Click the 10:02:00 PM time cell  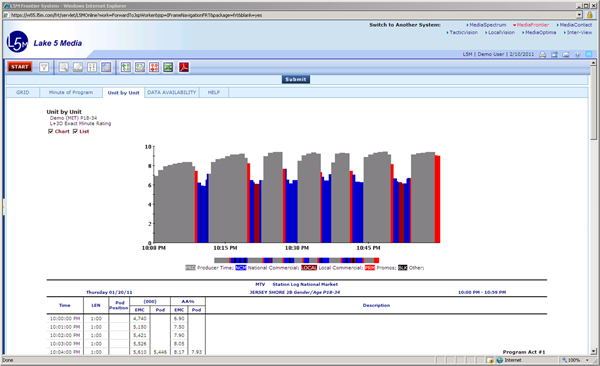click(65, 335)
